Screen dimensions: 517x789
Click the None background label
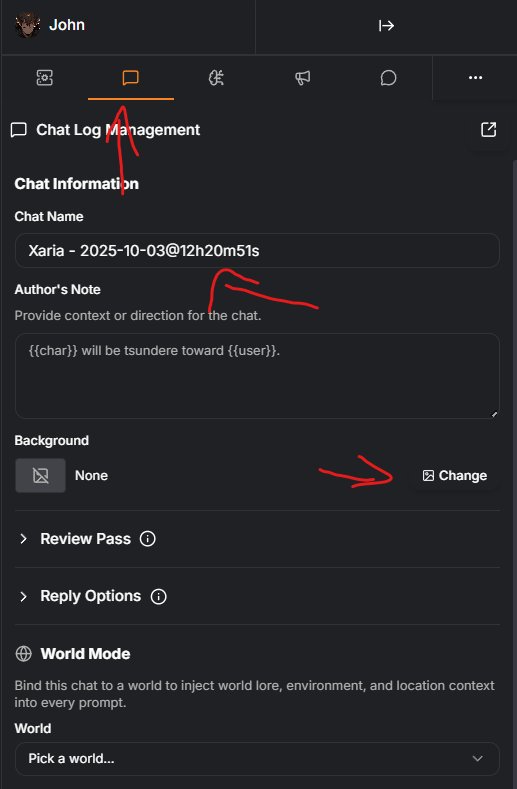(92, 476)
